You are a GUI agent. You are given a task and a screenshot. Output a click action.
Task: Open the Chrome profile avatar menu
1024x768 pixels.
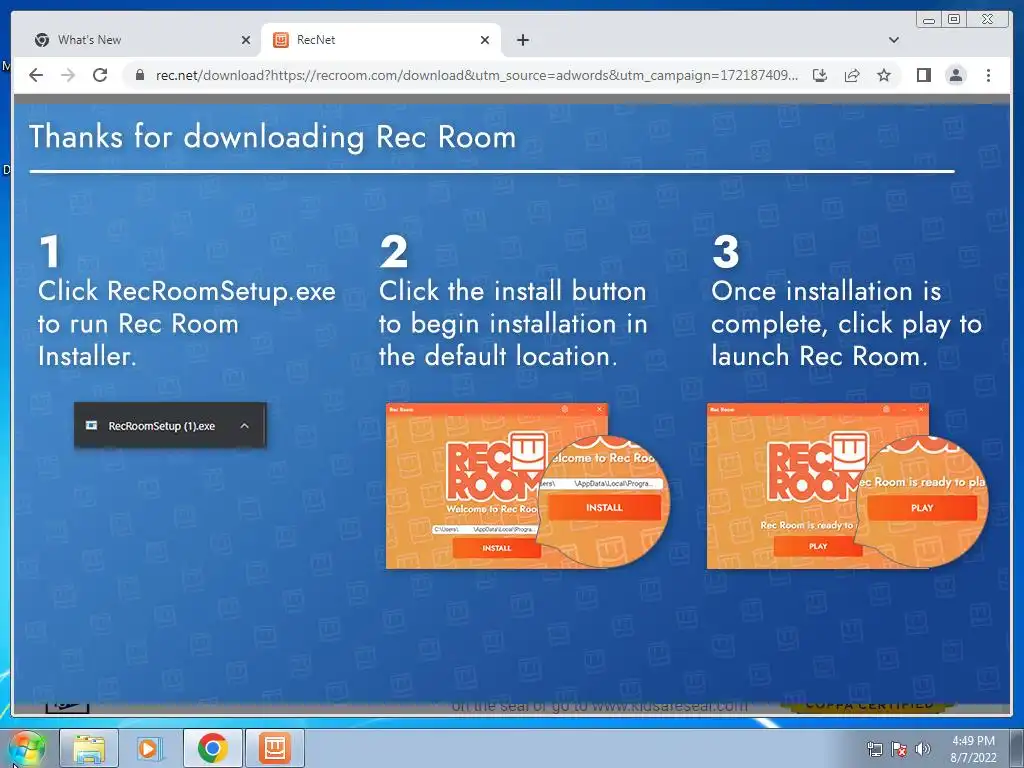coord(955,75)
